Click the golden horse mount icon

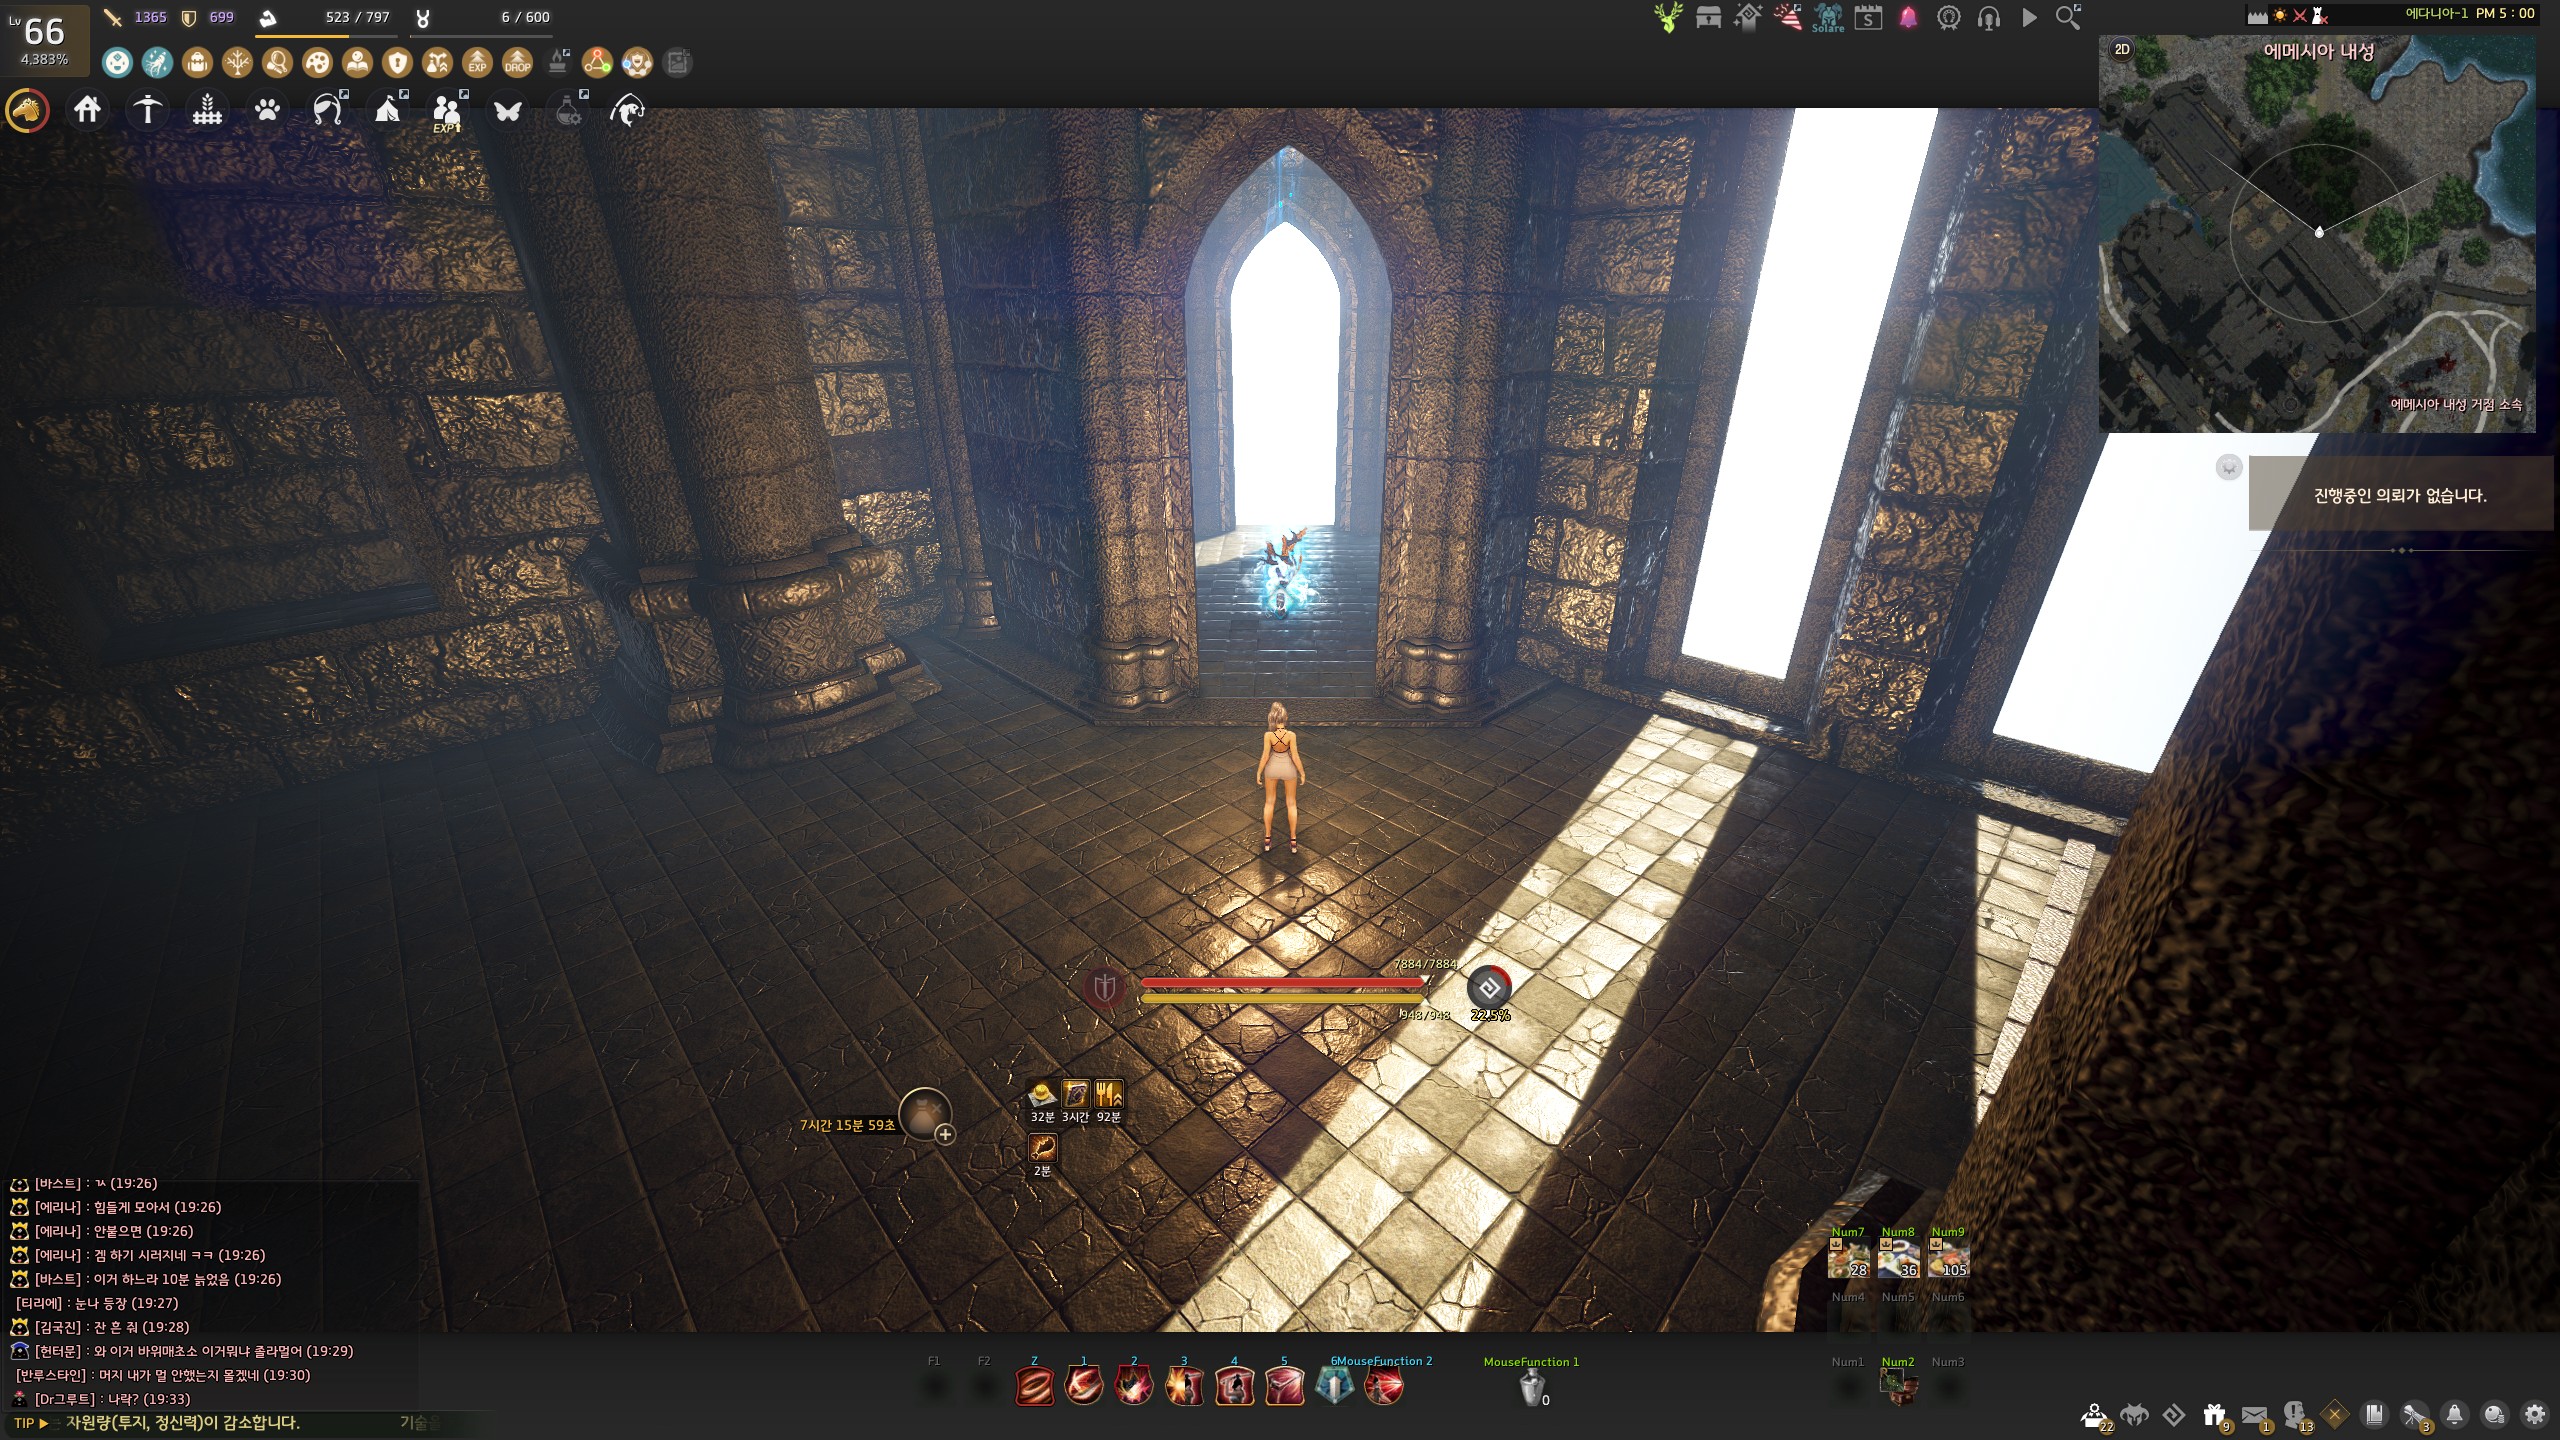(x=28, y=110)
